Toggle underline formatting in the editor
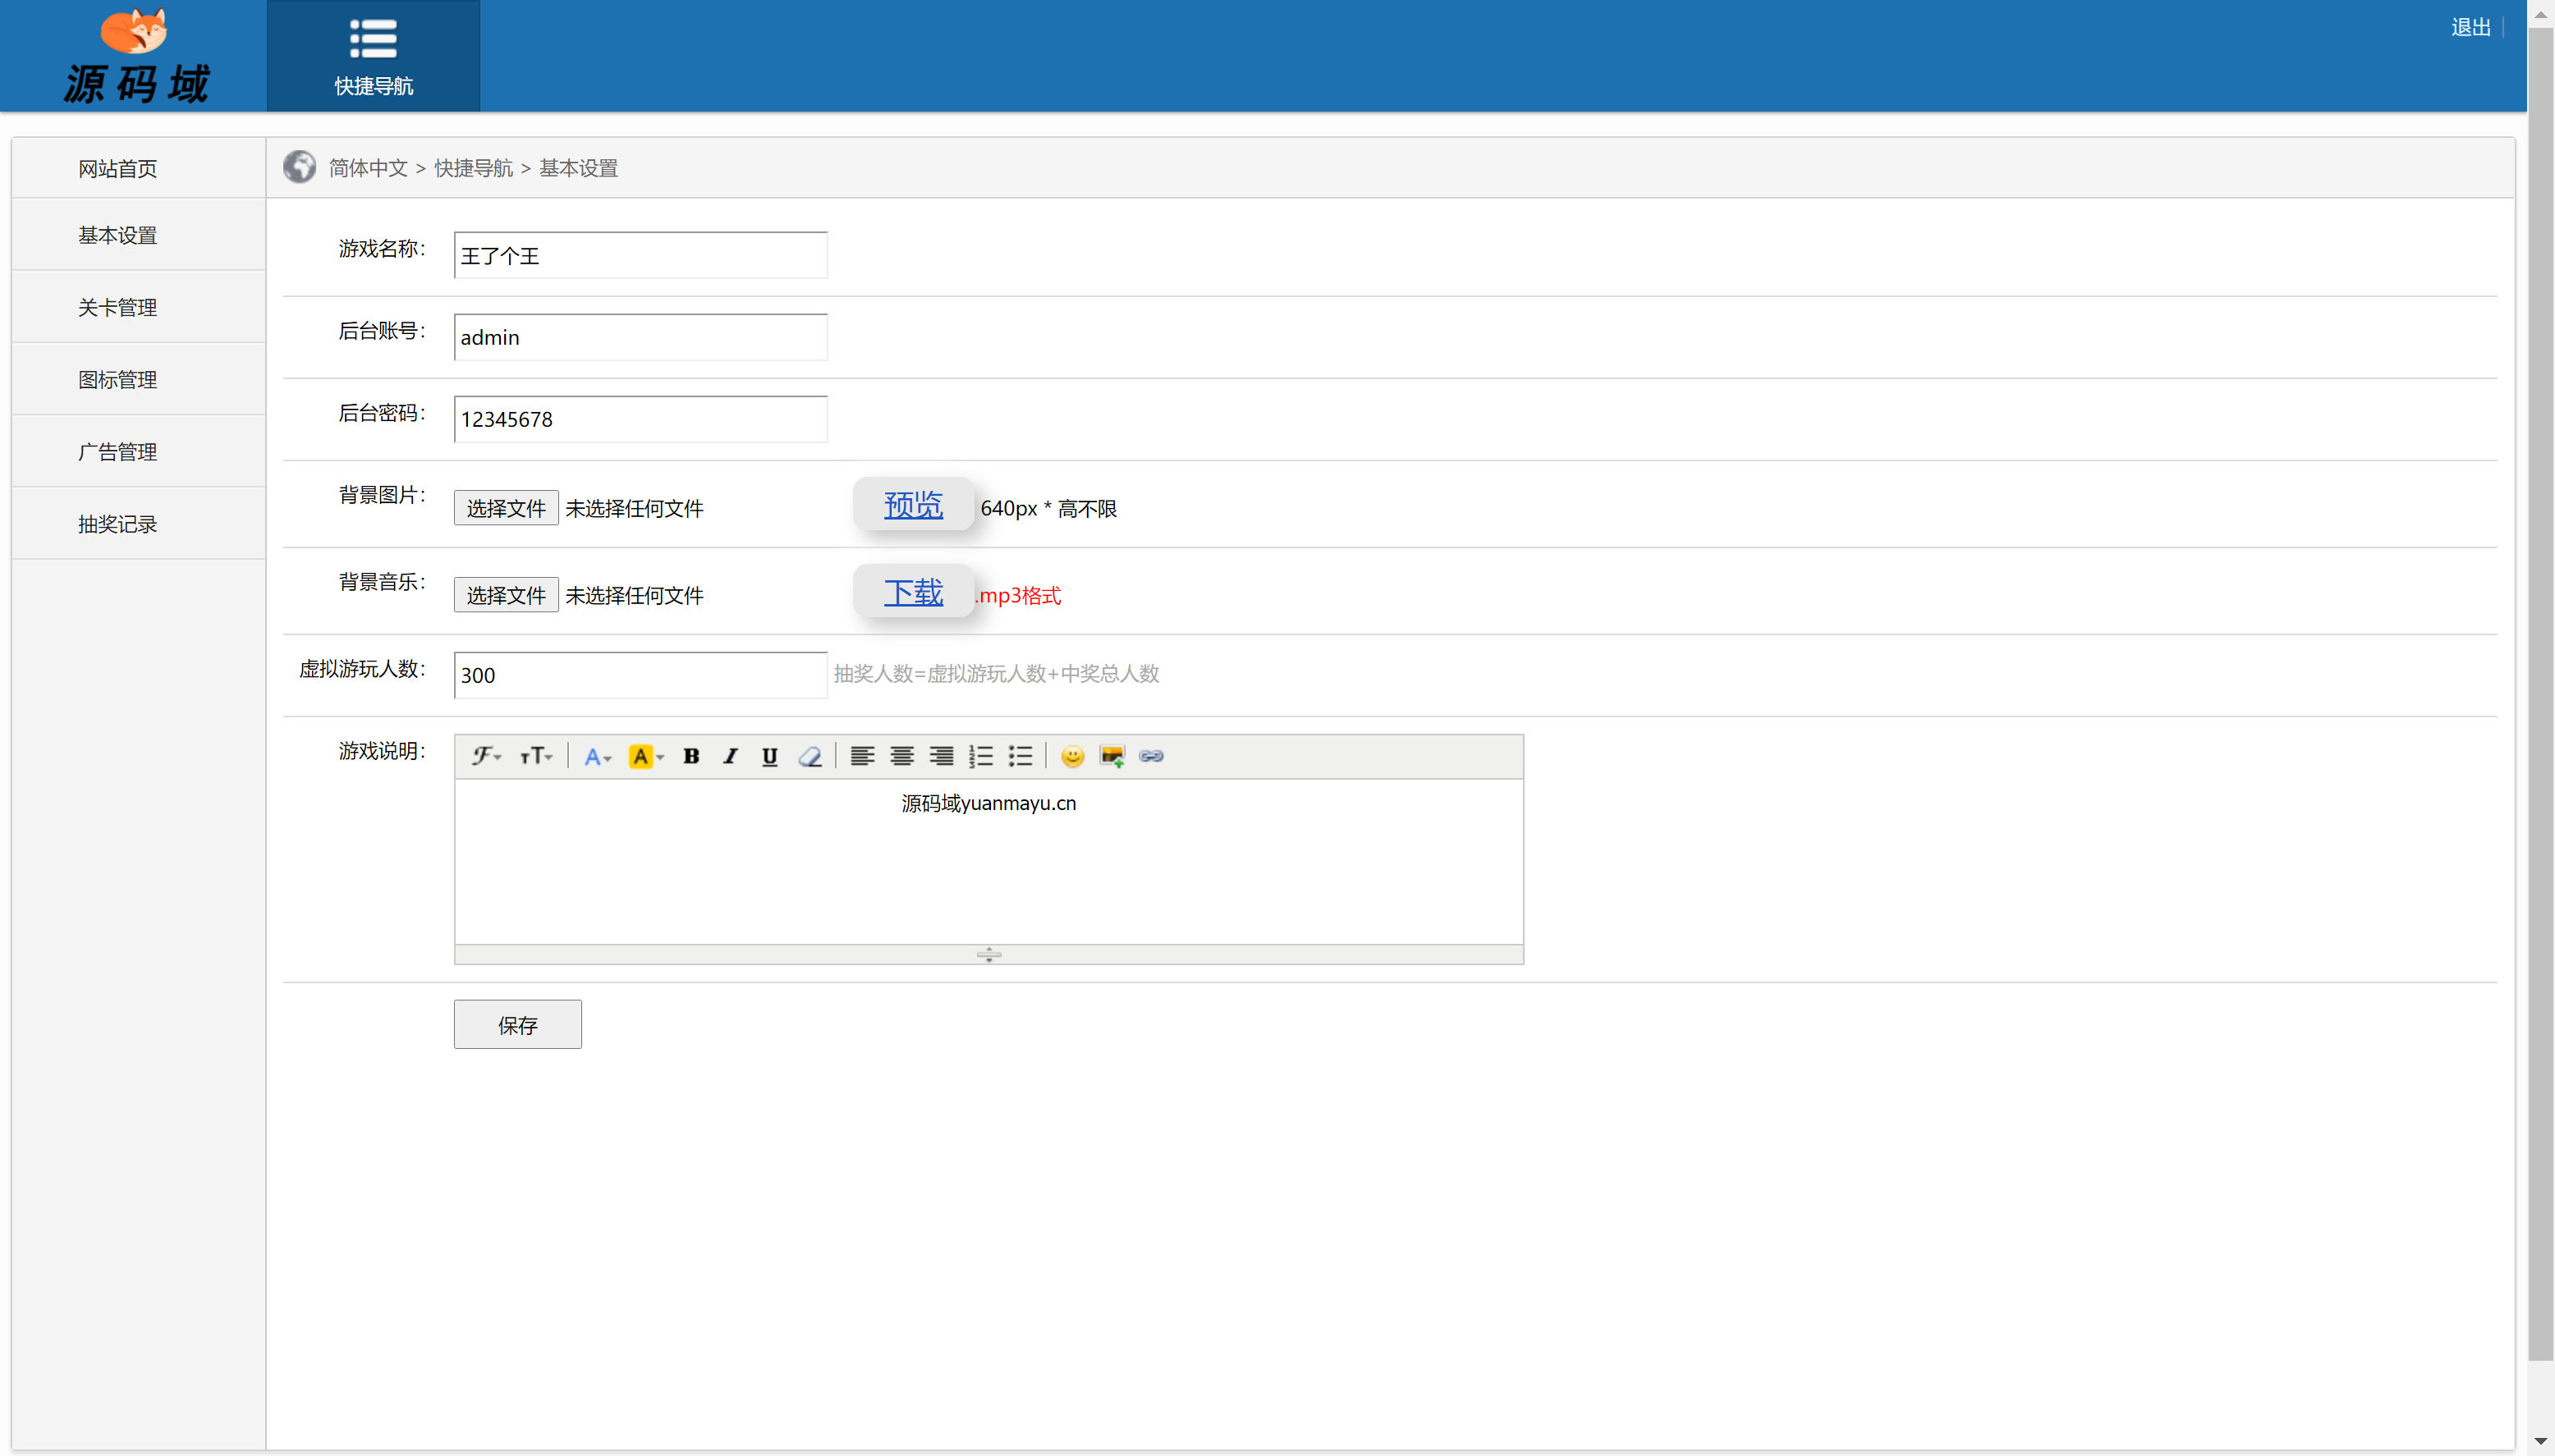Screen dimensions: 2555x1456 (769, 756)
